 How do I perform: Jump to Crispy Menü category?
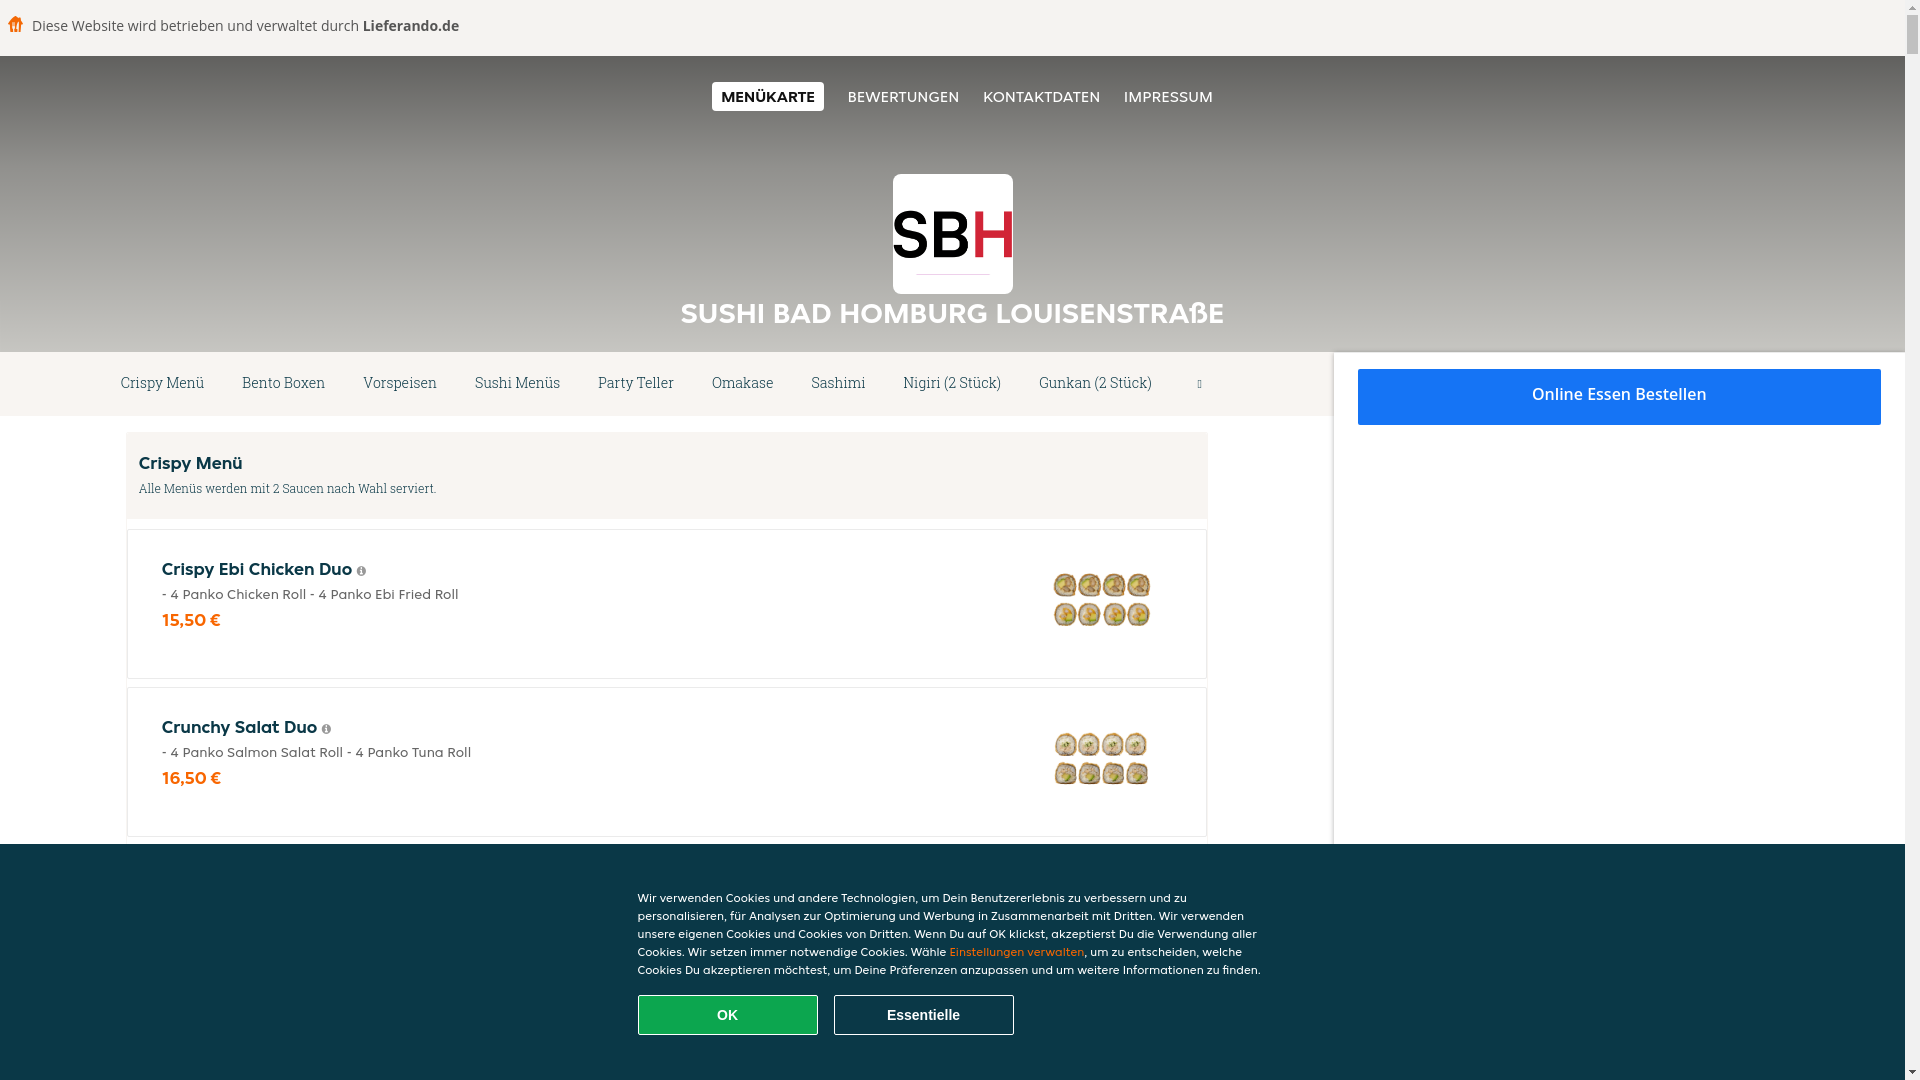coord(162,383)
